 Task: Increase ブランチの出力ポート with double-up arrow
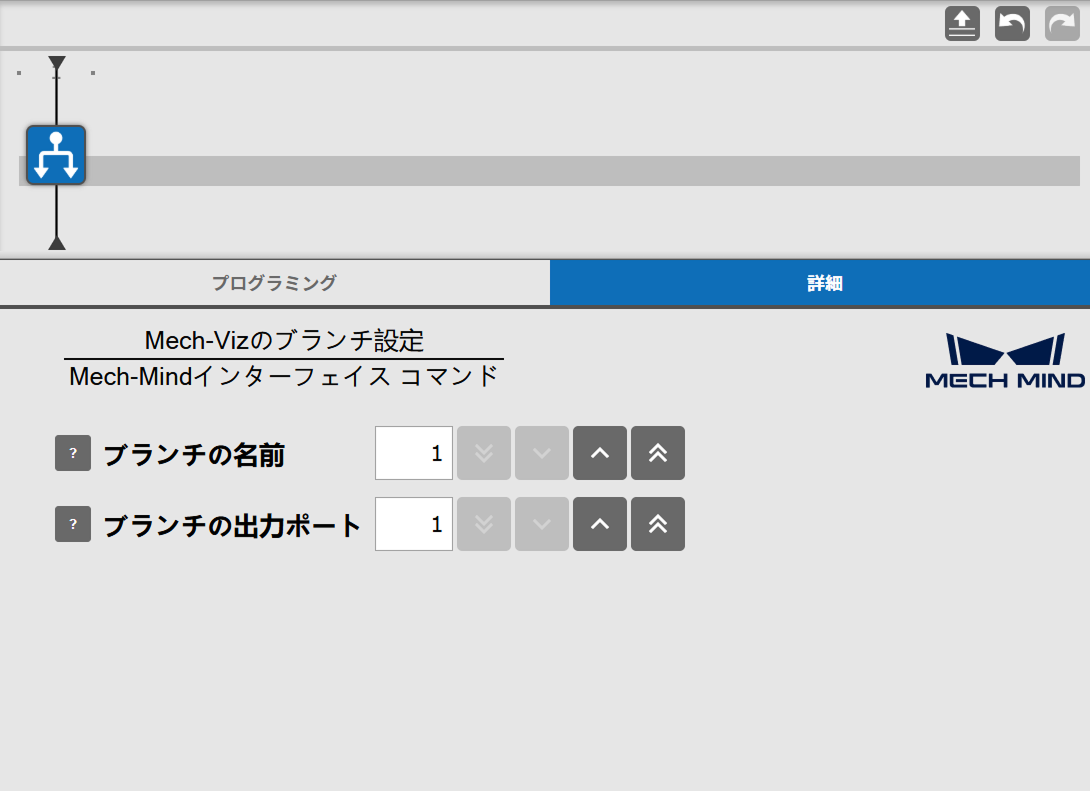tap(658, 524)
